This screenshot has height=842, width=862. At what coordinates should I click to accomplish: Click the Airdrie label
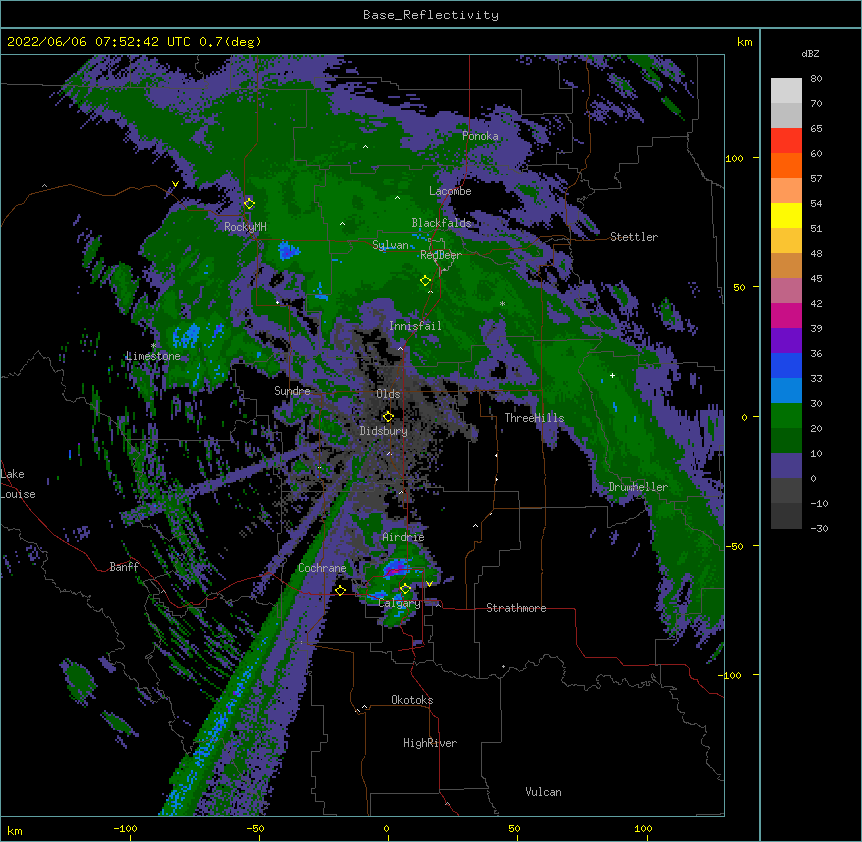403,537
